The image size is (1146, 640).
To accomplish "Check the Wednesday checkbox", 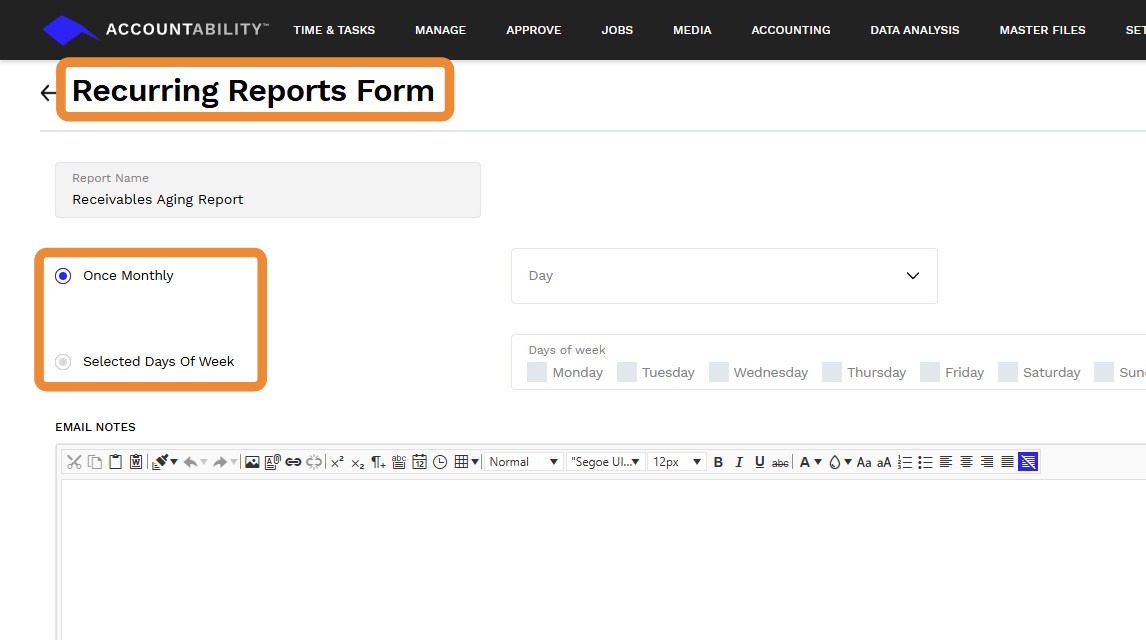I will (x=718, y=372).
